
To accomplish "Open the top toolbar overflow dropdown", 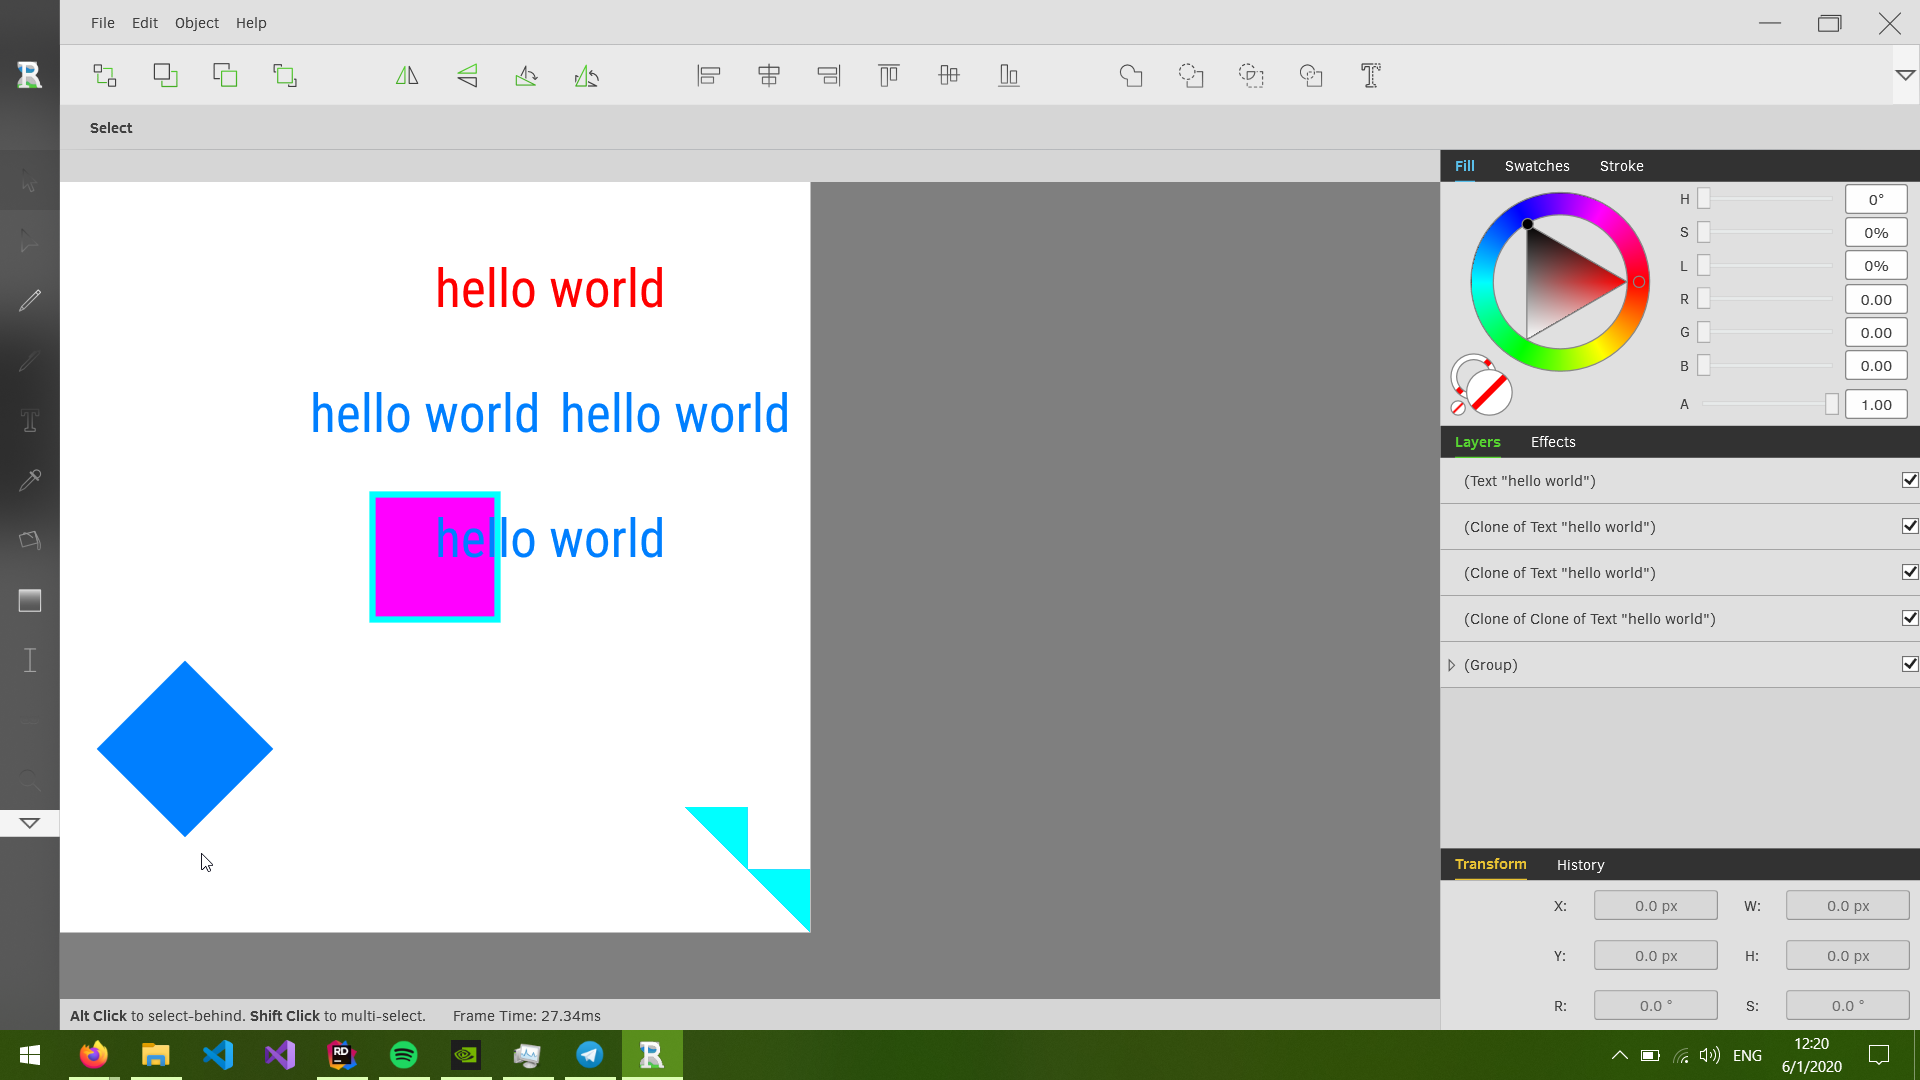I will (x=1905, y=75).
